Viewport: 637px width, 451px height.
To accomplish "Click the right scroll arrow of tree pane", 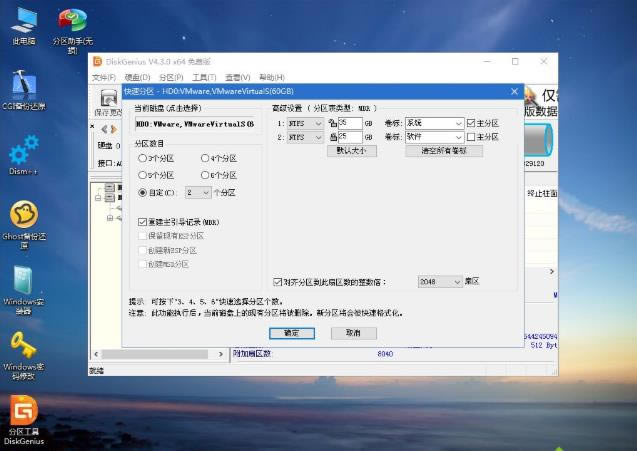I will point(221,354).
